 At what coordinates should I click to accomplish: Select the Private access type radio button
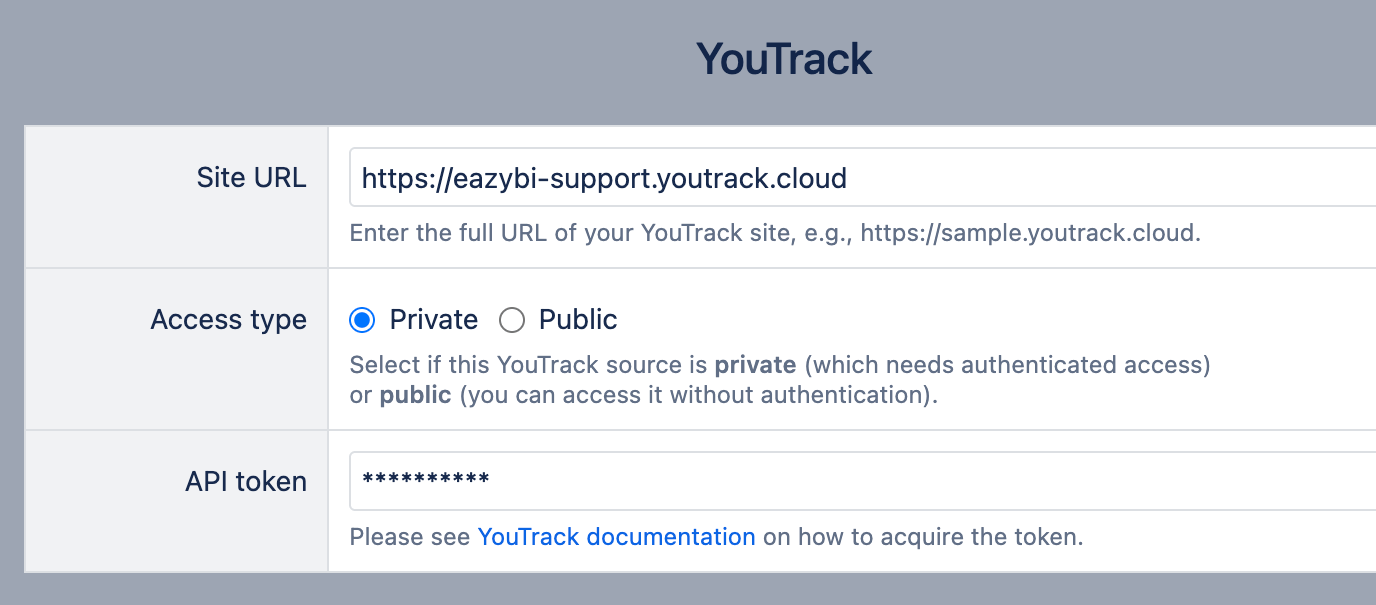362,320
